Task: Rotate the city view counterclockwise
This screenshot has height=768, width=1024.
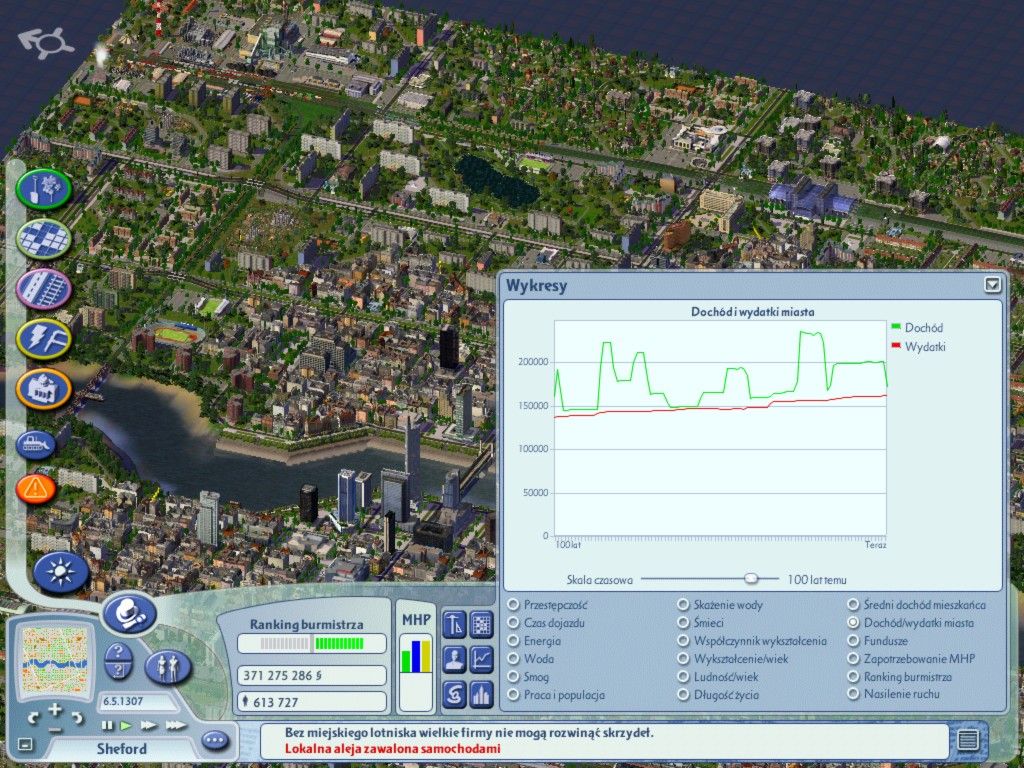Action: pos(33,719)
